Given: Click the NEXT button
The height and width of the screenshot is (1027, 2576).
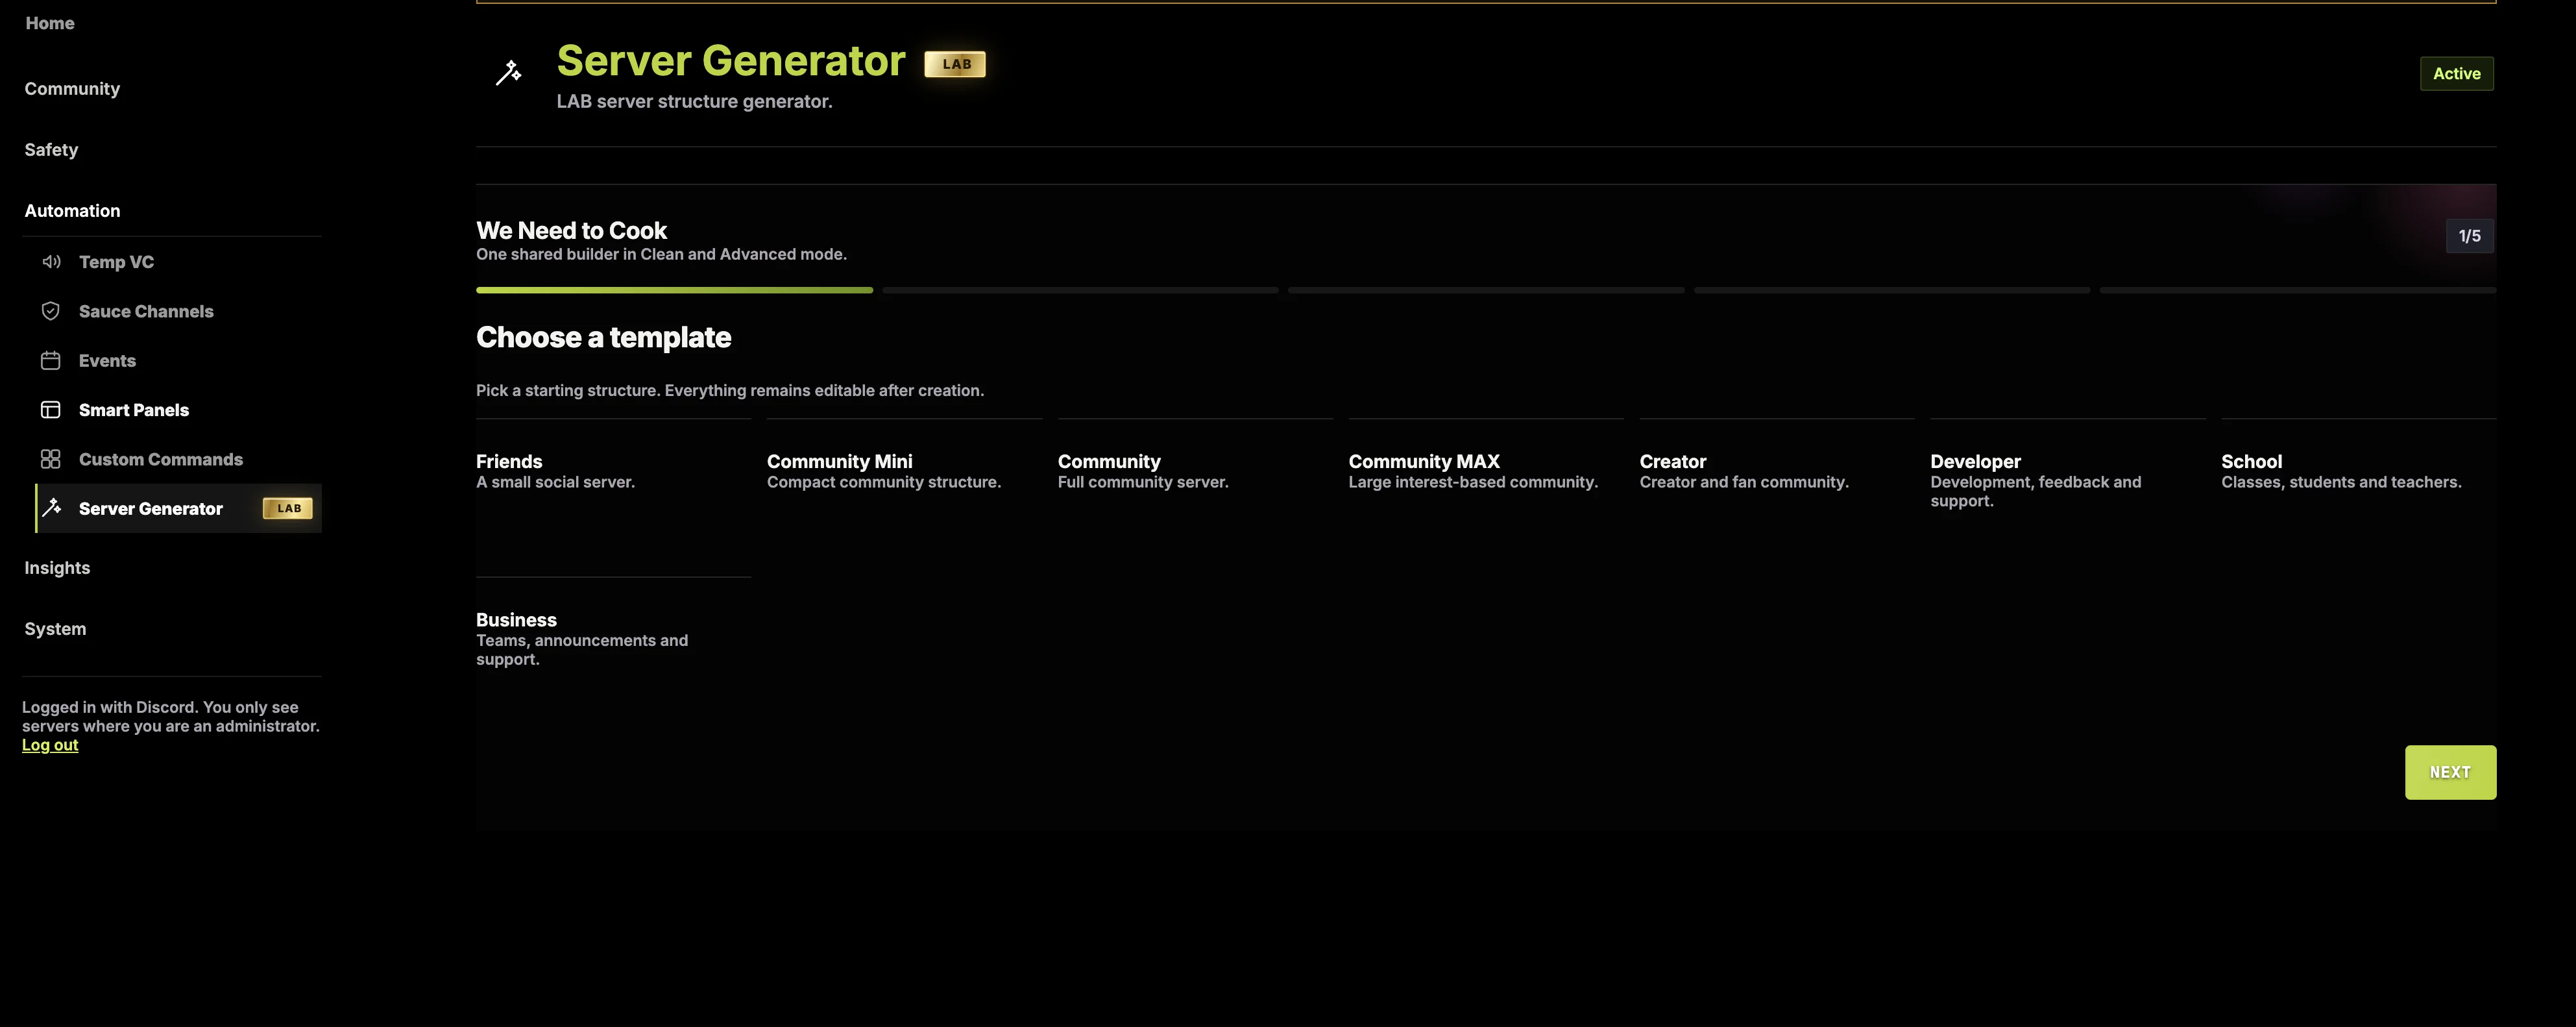Looking at the screenshot, I should click(x=2450, y=772).
